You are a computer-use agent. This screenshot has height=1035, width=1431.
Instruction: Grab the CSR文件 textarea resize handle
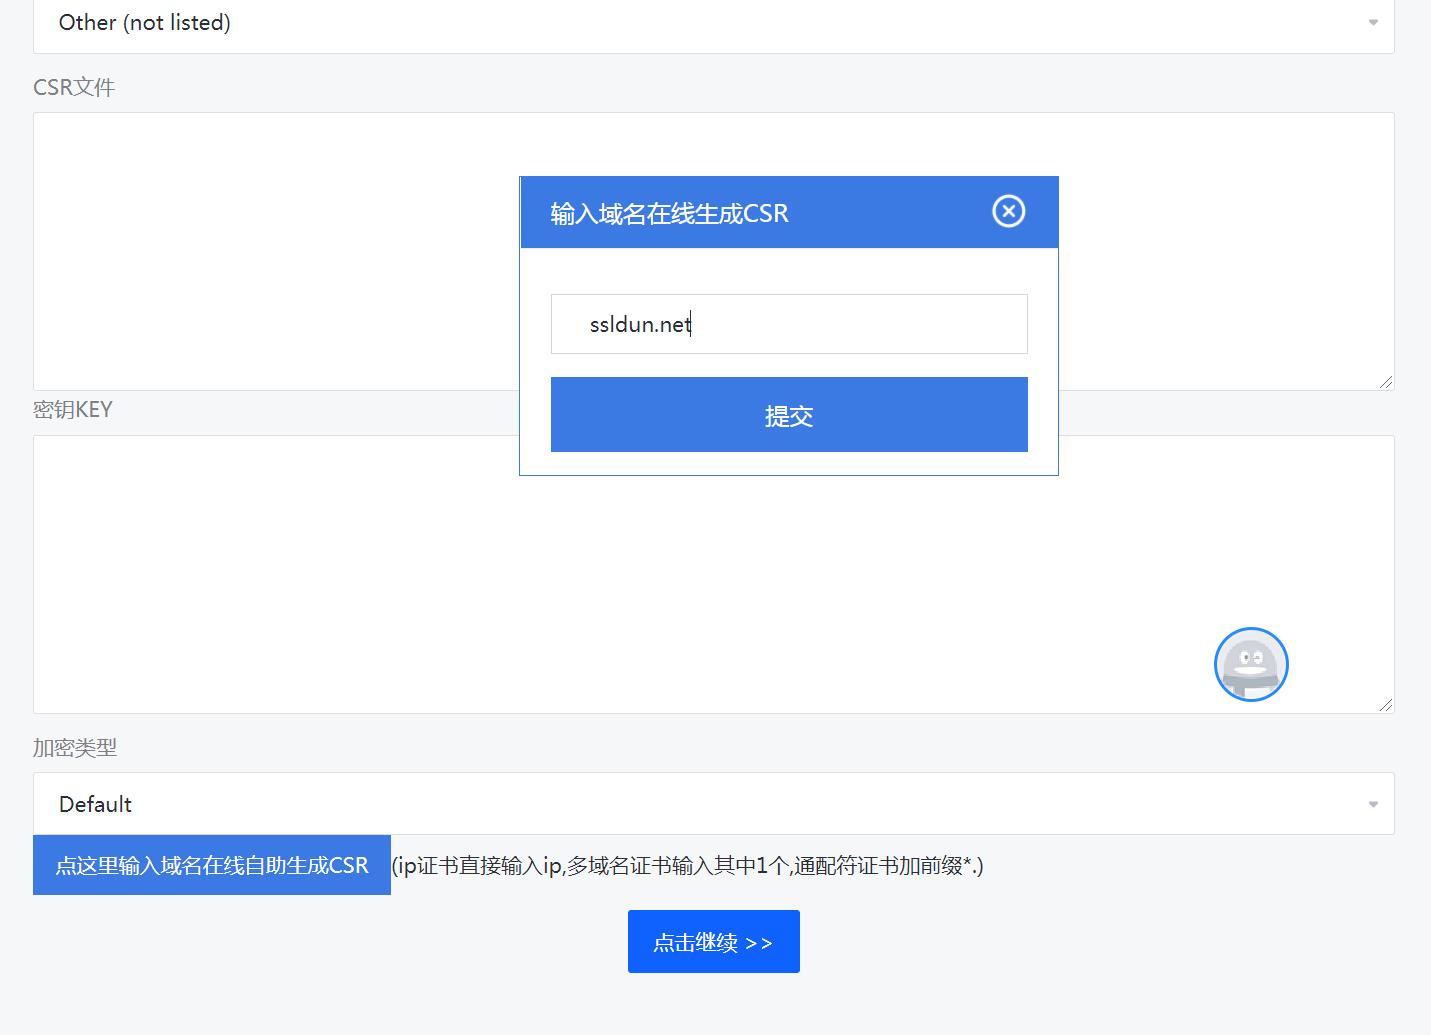point(1386,382)
